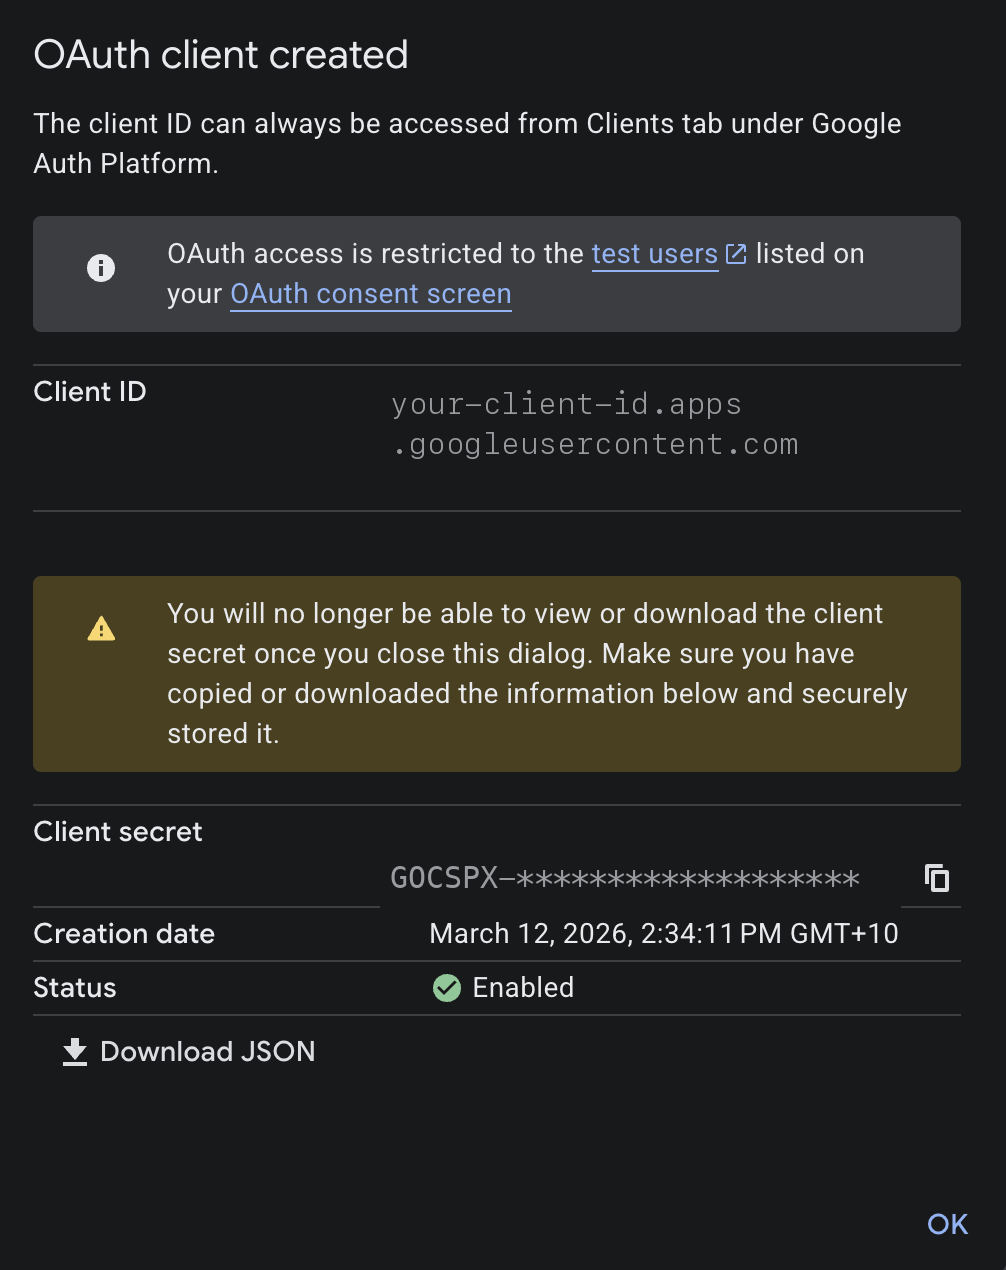Image resolution: width=1006 pixels, height=1270 pixels.
Task: Click the Client secret row label
Action: tap(117, 831)
